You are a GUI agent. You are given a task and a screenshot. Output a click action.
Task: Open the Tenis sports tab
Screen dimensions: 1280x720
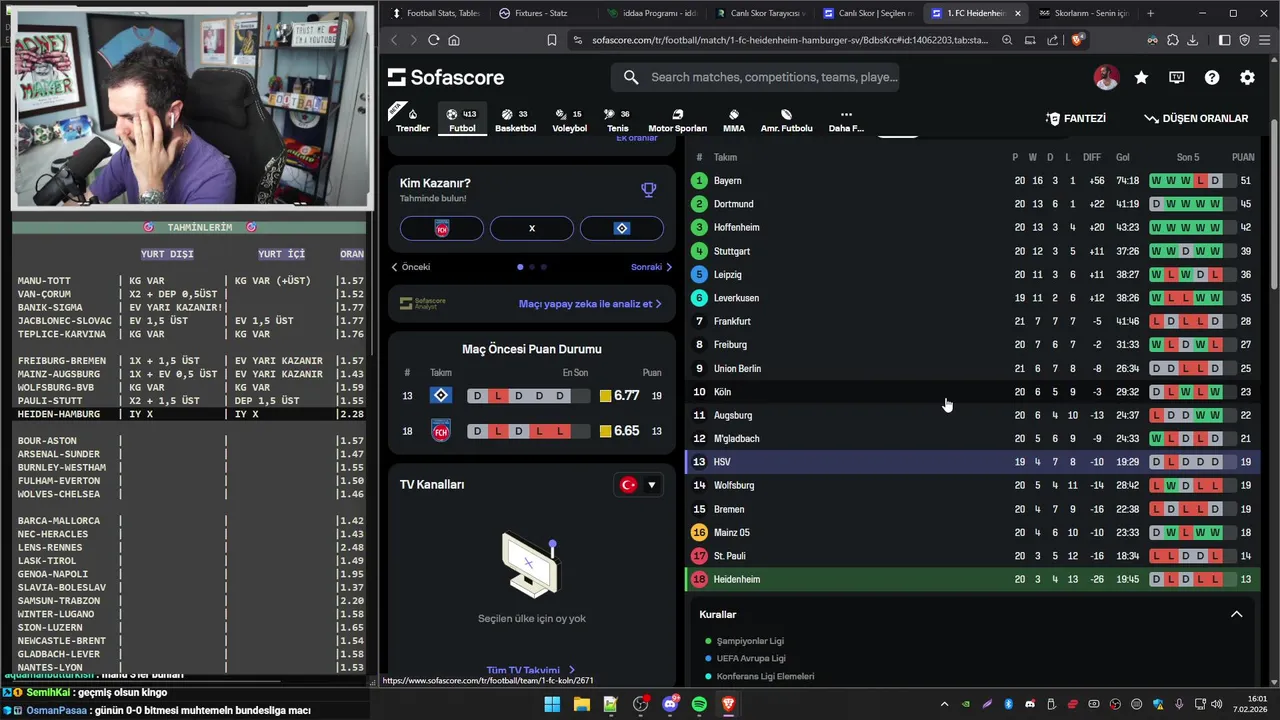618,120
